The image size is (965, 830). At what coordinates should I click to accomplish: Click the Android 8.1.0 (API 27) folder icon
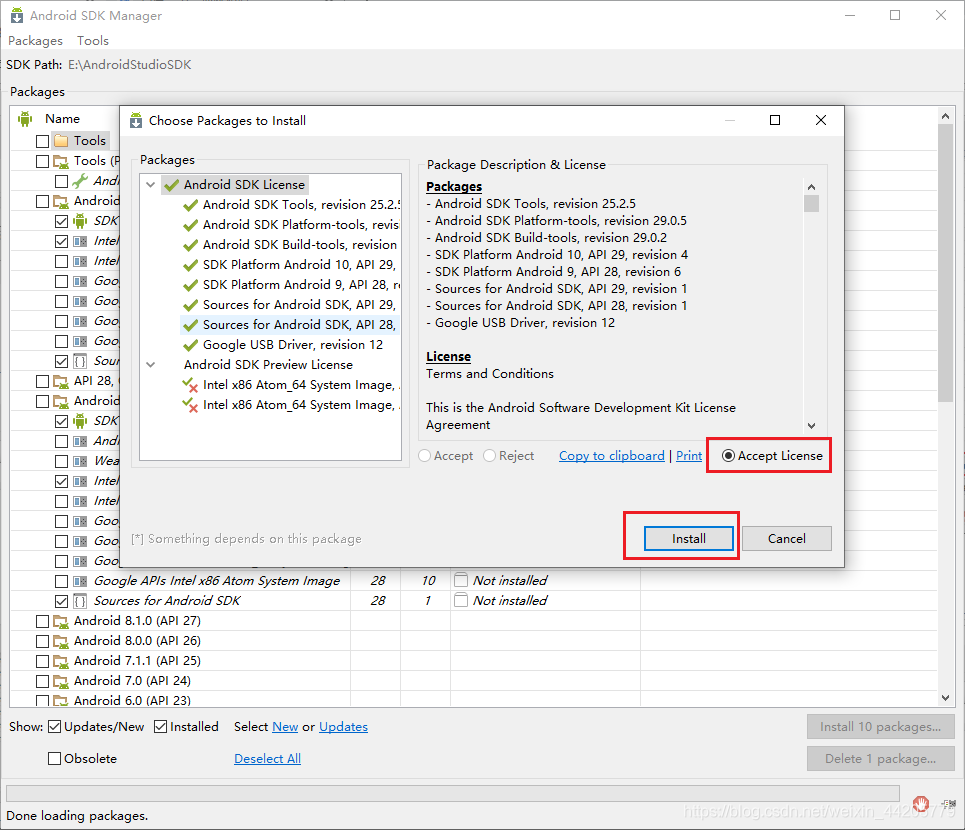pos(61,621)
